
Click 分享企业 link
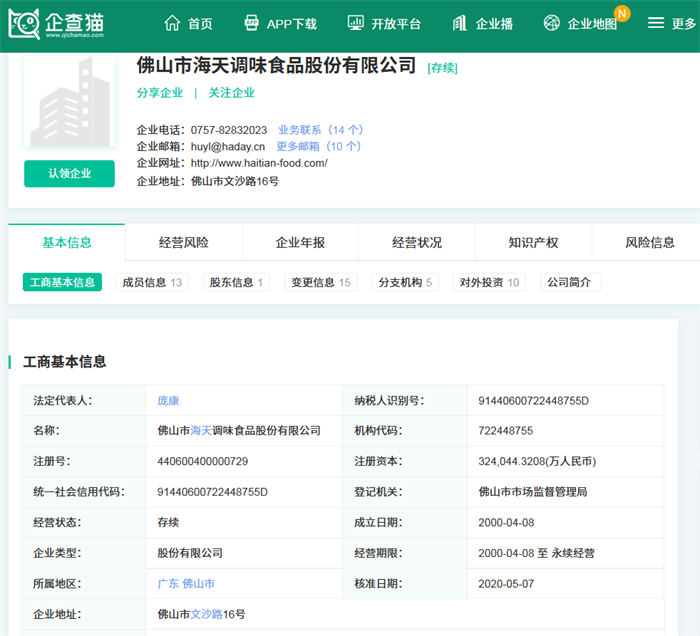[x=160, y=93]
